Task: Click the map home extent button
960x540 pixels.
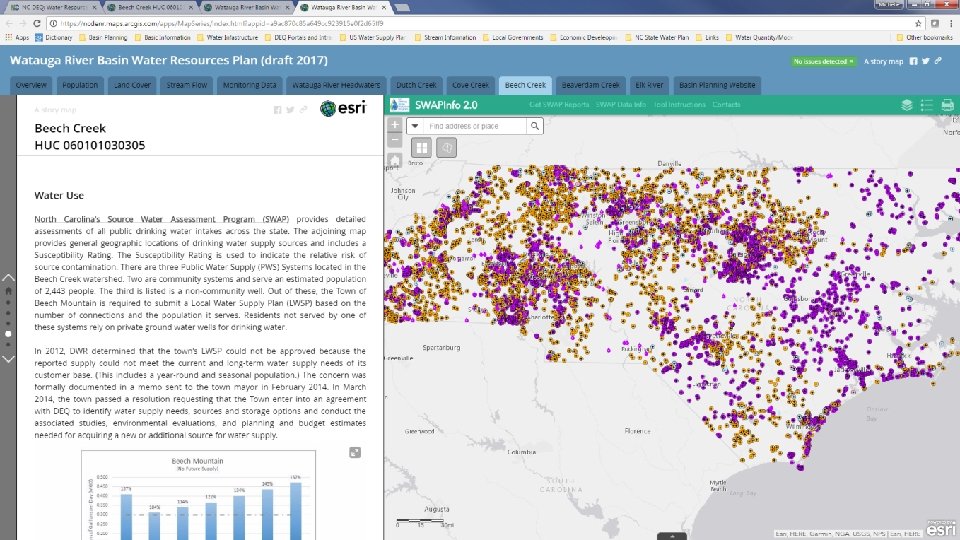Action: click(x=395, y=159)
